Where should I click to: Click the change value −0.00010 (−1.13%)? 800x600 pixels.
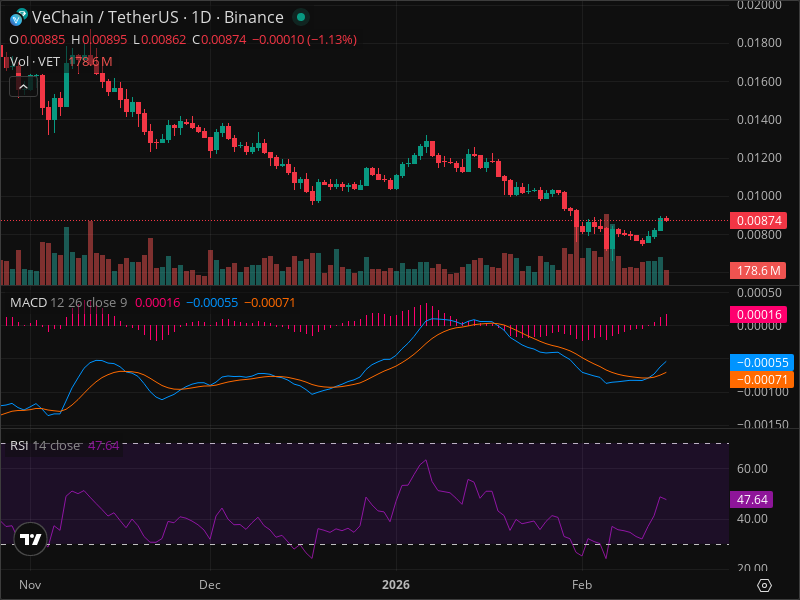pos(305,40)
